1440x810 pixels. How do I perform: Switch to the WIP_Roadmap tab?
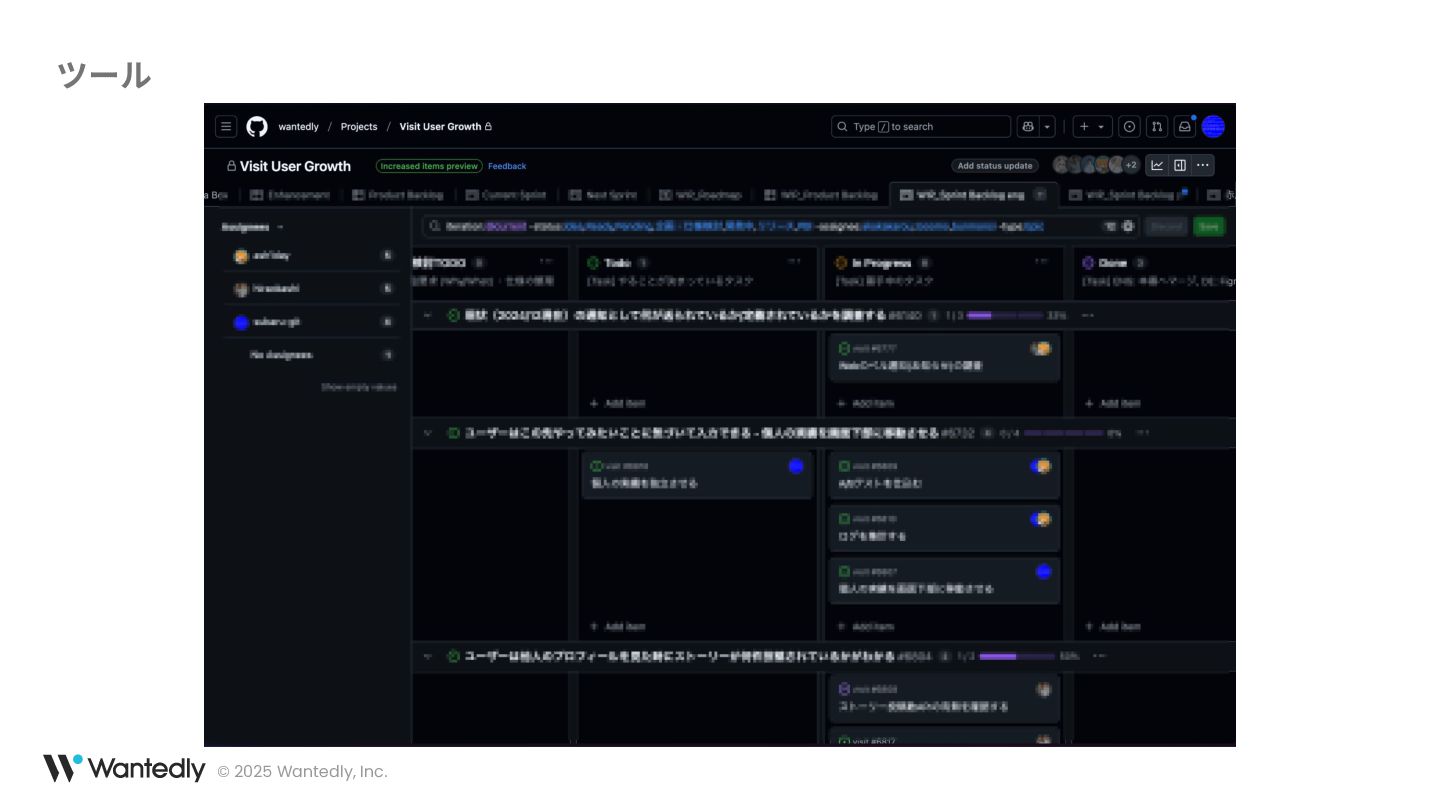tap(699, 195)
